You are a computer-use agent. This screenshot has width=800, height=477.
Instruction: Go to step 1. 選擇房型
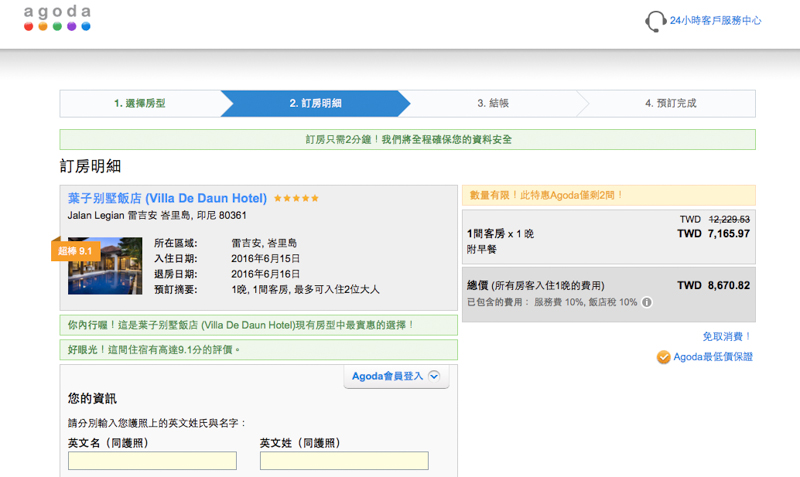[140, 104]
